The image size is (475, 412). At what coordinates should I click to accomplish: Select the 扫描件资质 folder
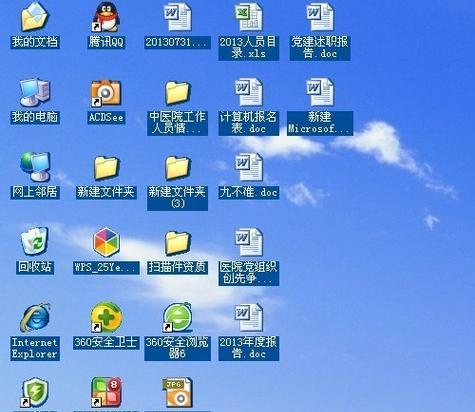click(177, 242)
